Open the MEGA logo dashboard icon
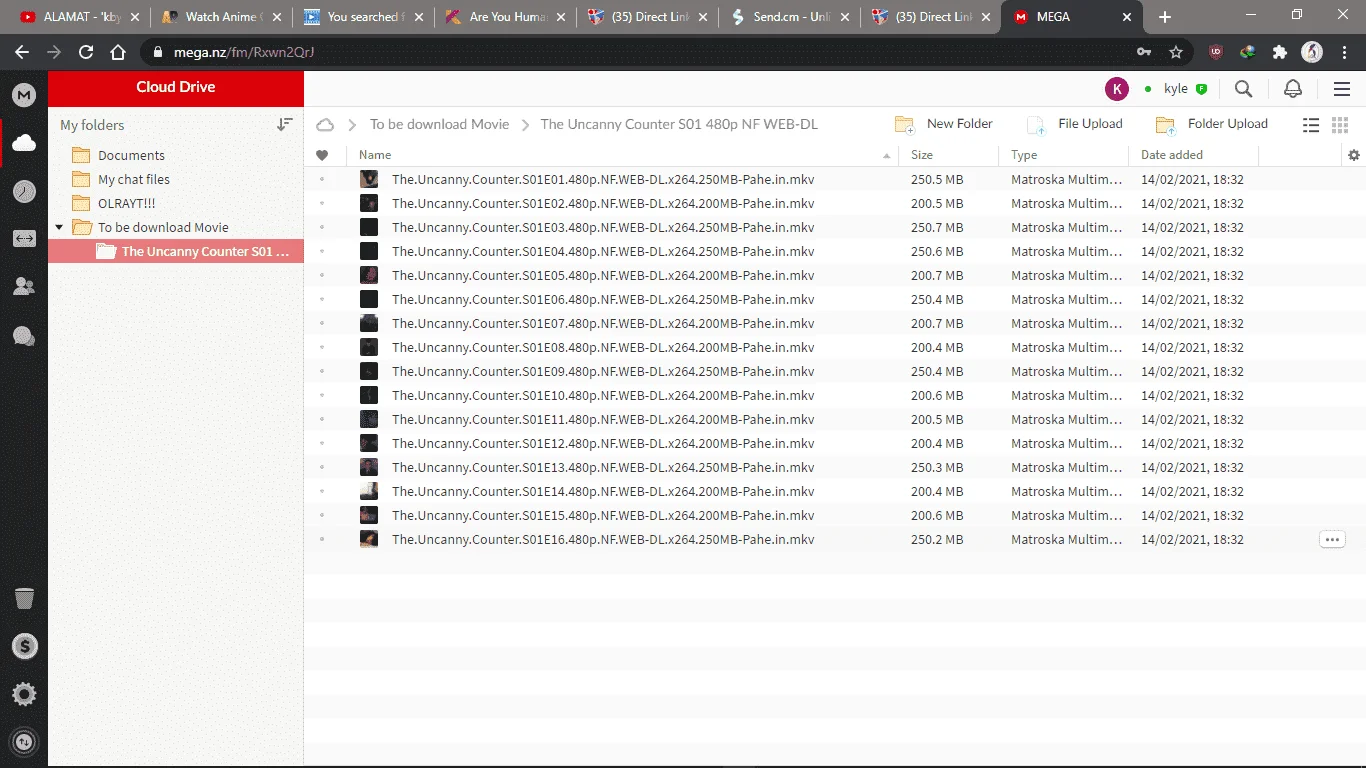Viewport: 1366px width, 768px height. [x=24, y=95]
